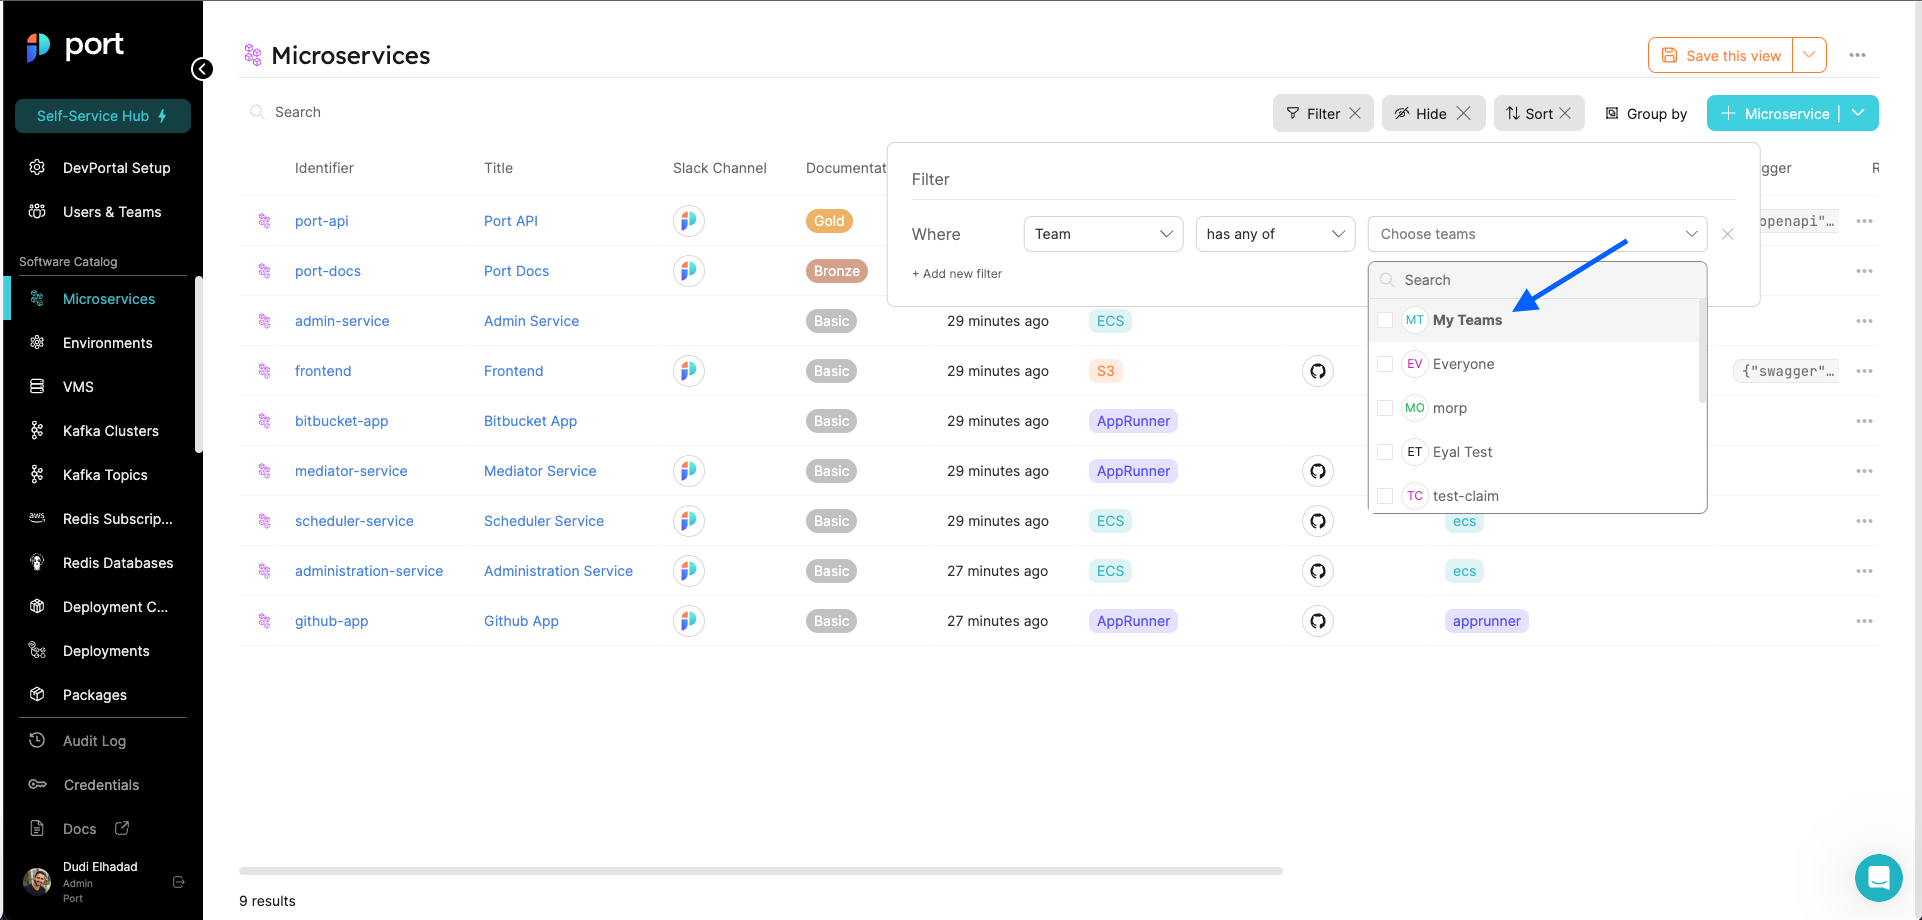Open the row actions menu for github-app
This screenshot has width=1922, height=920.
pos(1864,621)
